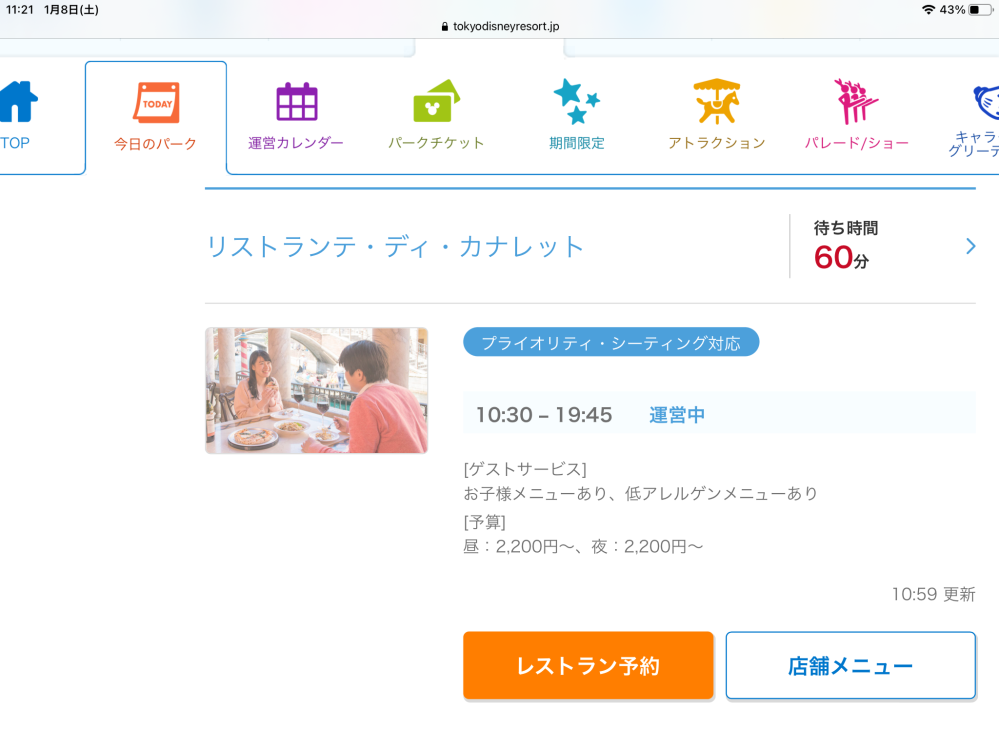999x749 pixels.
Task: Tap the 1月8日(土) date in status bar
Action: click(71, 10)
